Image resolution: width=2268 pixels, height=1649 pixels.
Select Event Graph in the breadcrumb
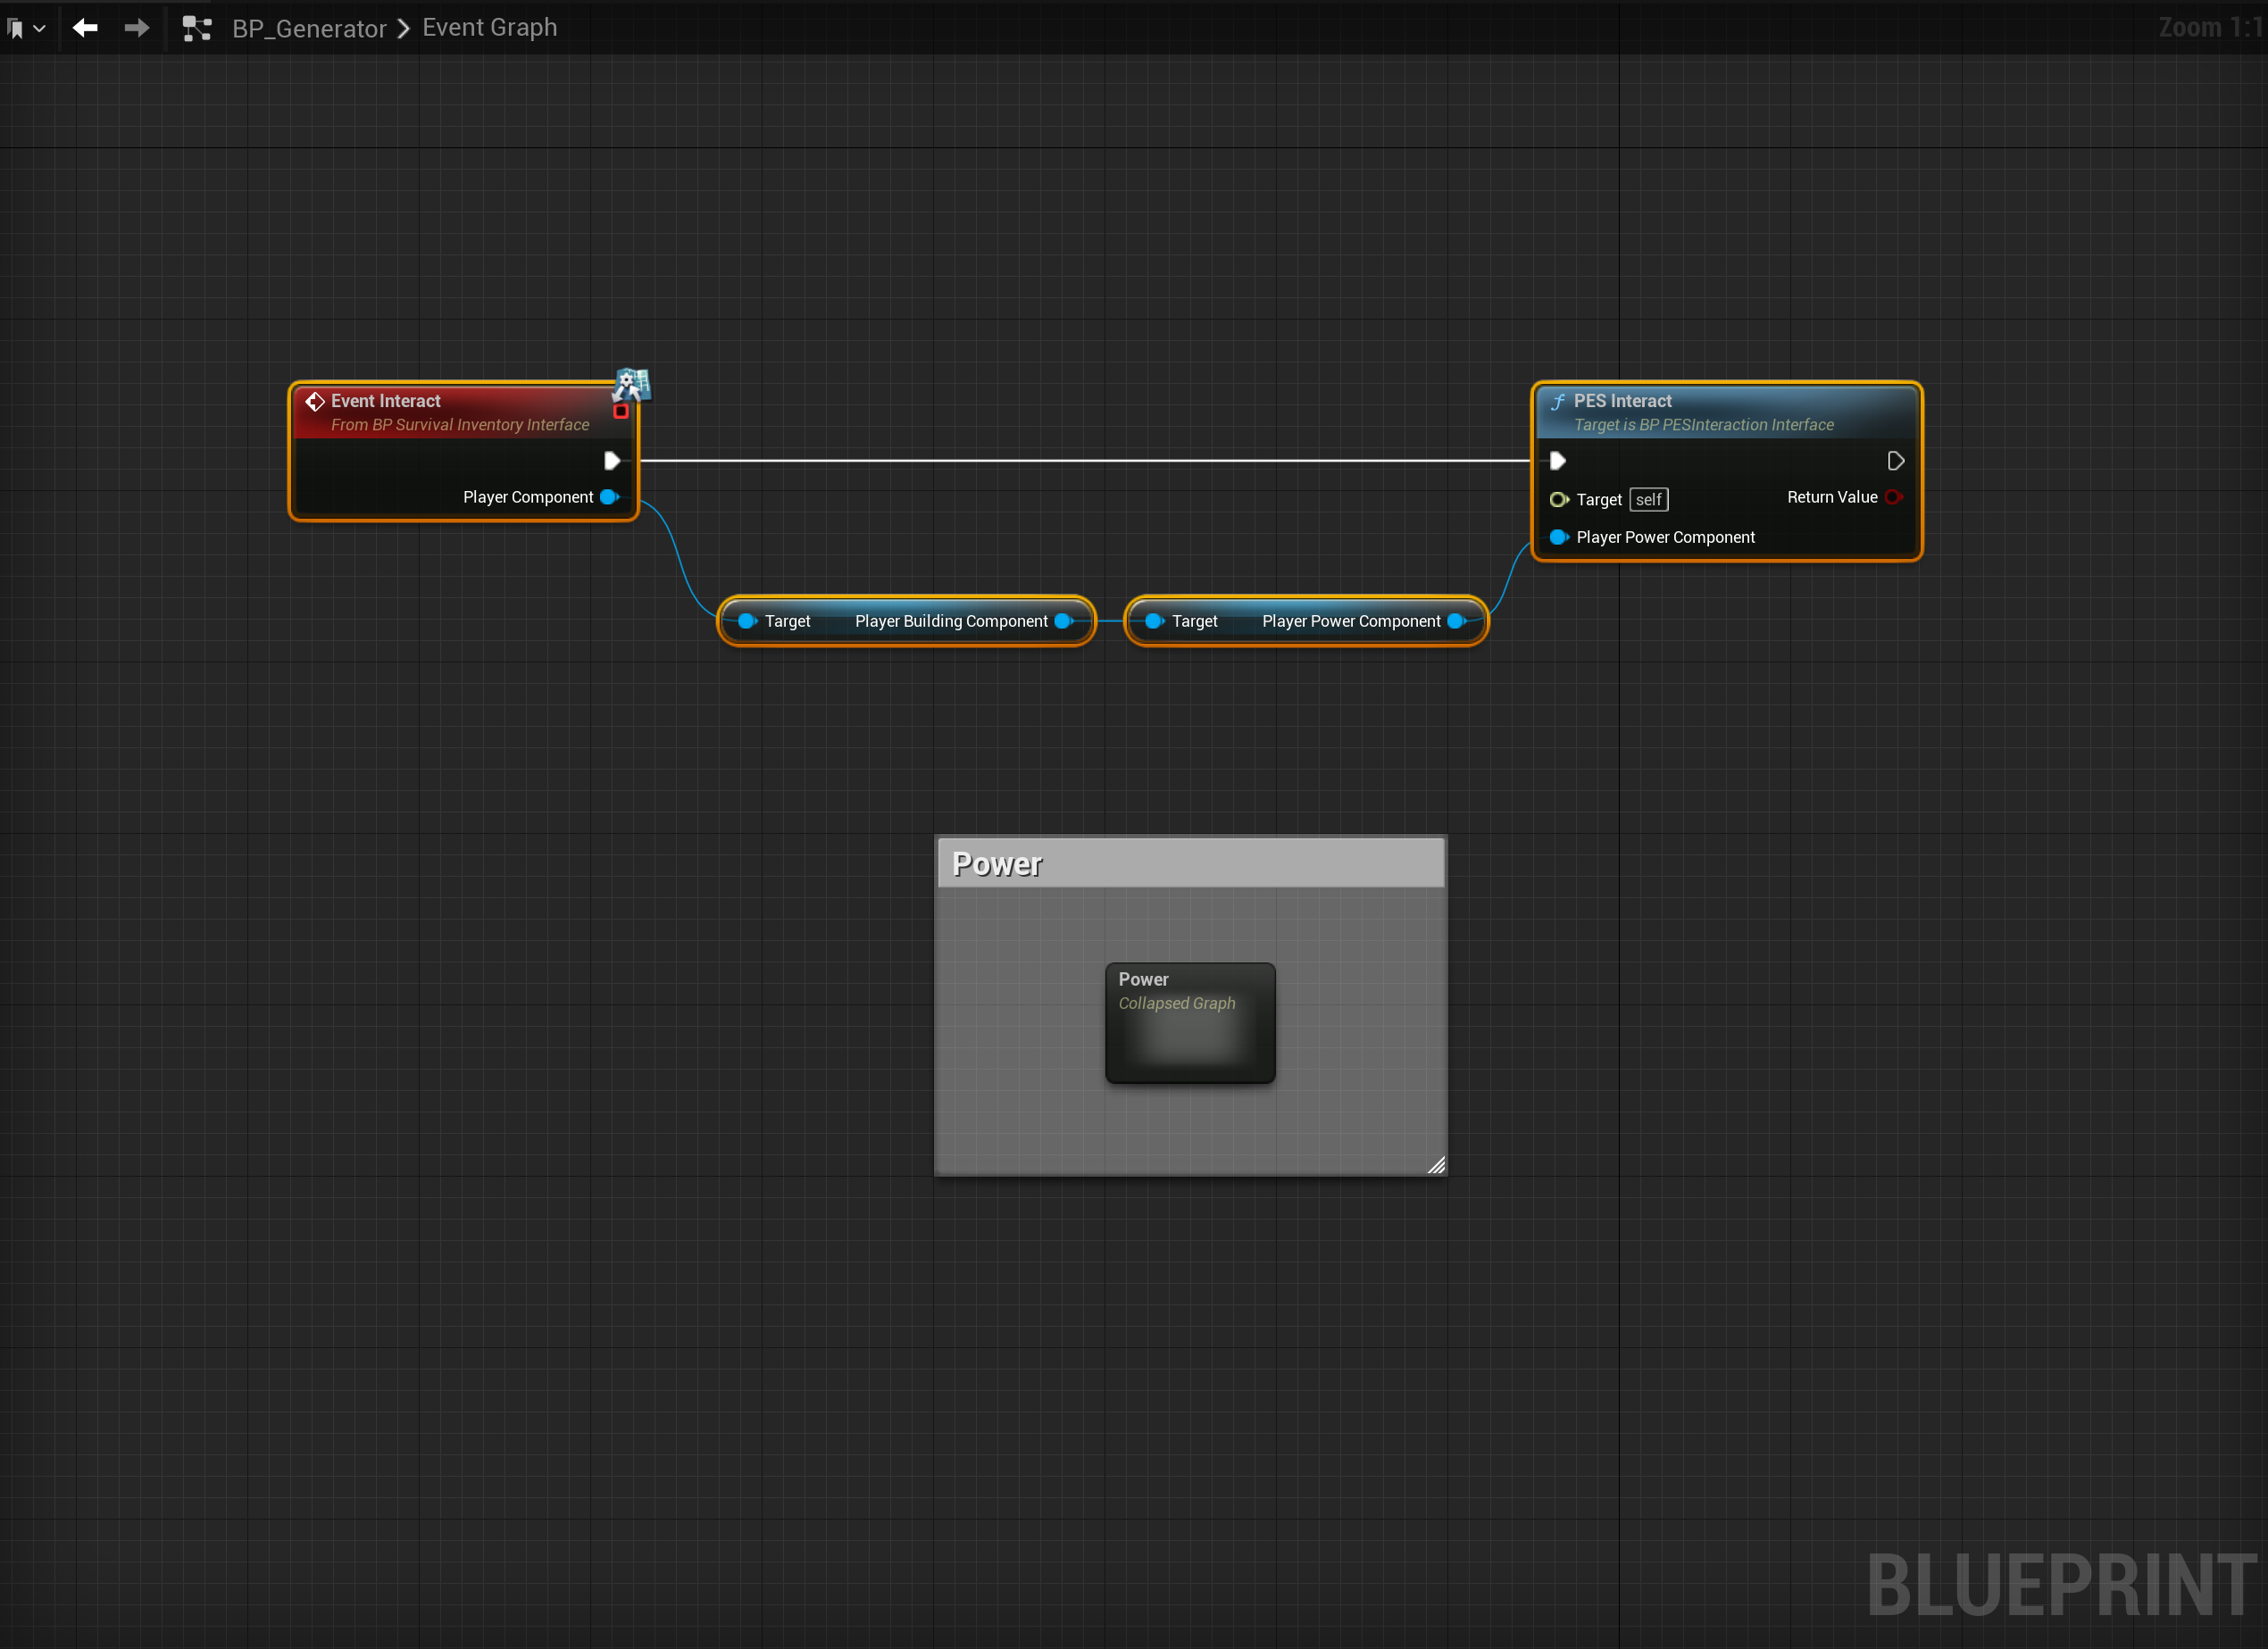(x=489, y=28)
